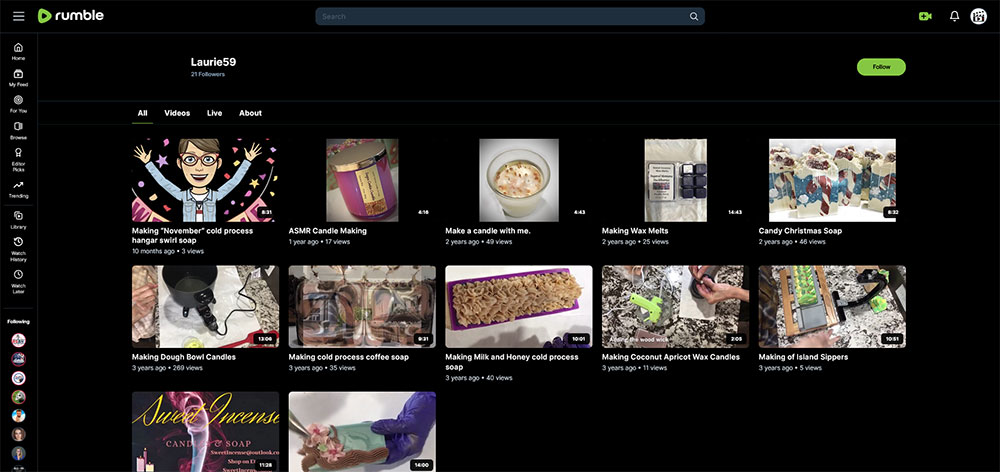Play the Island Sippers thumbnail
The width and height of the screenshot is (1000, 472).
point(832,307)
